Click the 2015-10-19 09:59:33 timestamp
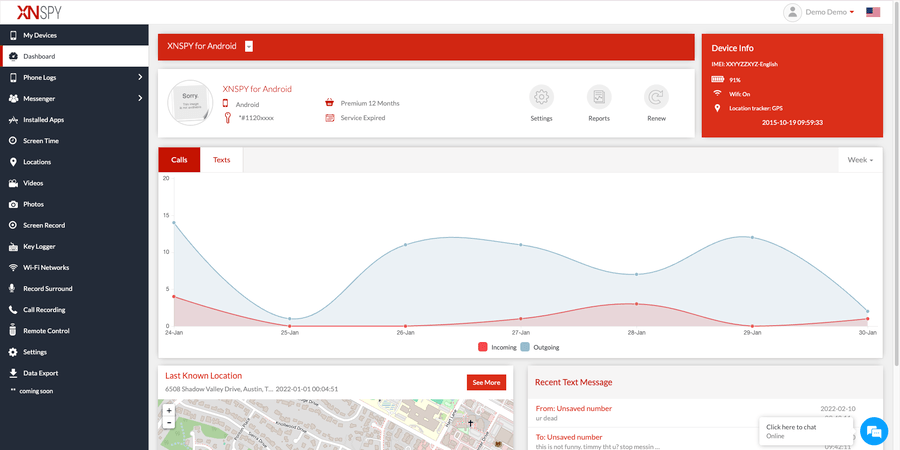This screenshot has width=900, height=450. 792,122
